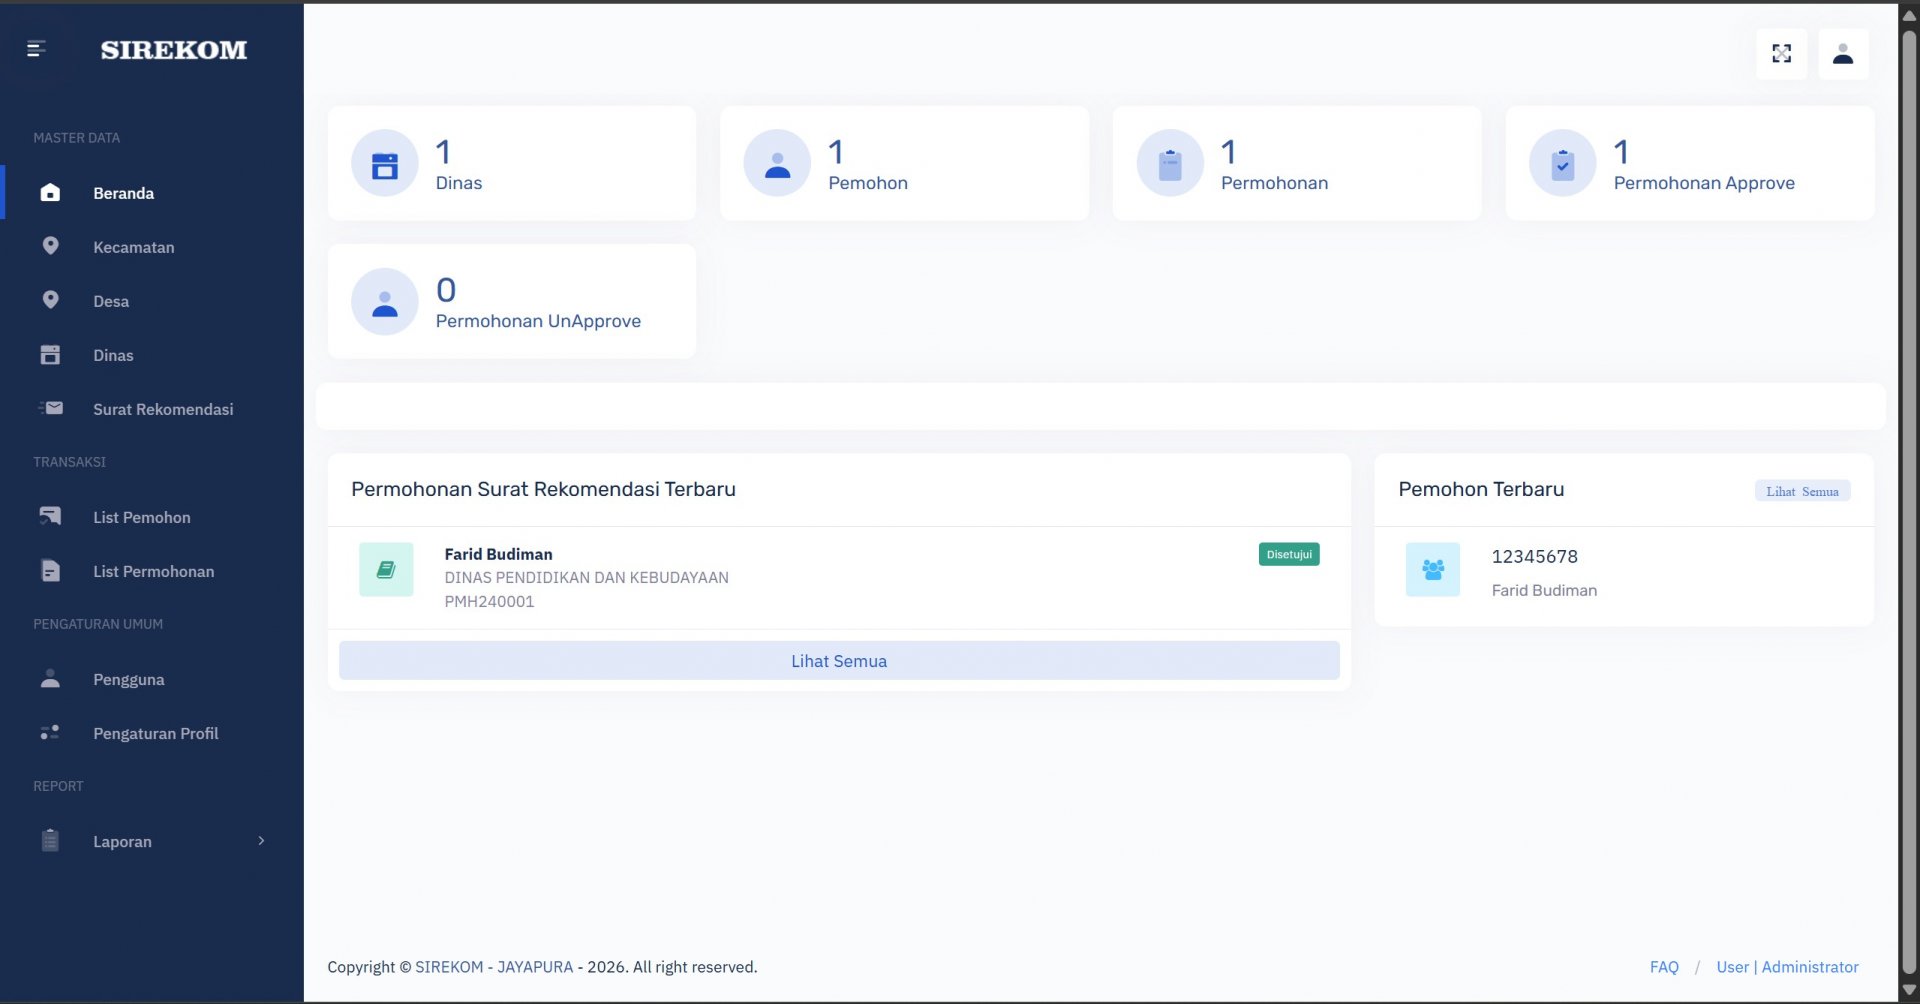The height and width of the screenshot is (1004, 1920).
Task: Open the Kecamatan menu item
Action: (133, 247)
